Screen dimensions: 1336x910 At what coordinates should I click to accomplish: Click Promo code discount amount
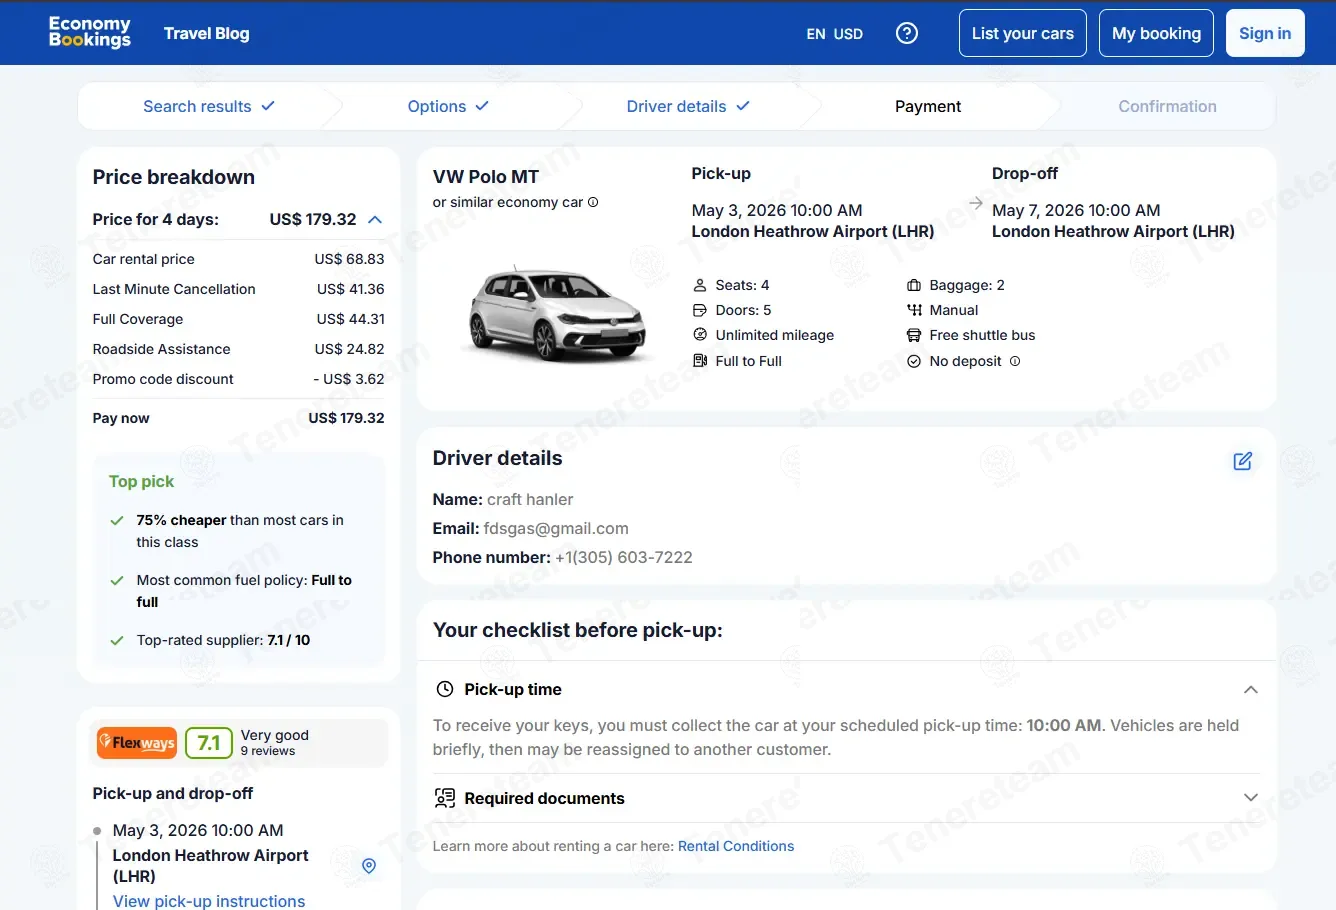(348, 379)
